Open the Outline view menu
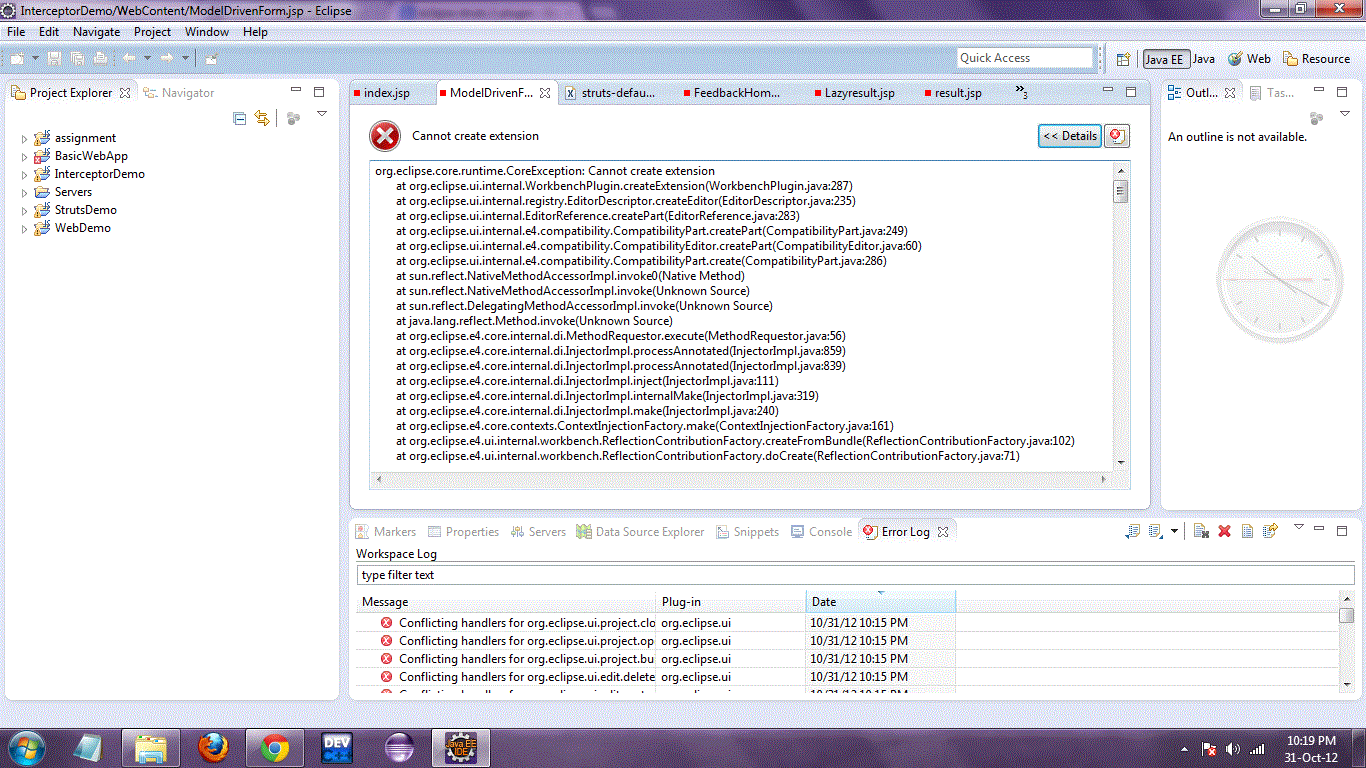This screenshot has height=768, width=1366. point(1345,115)
